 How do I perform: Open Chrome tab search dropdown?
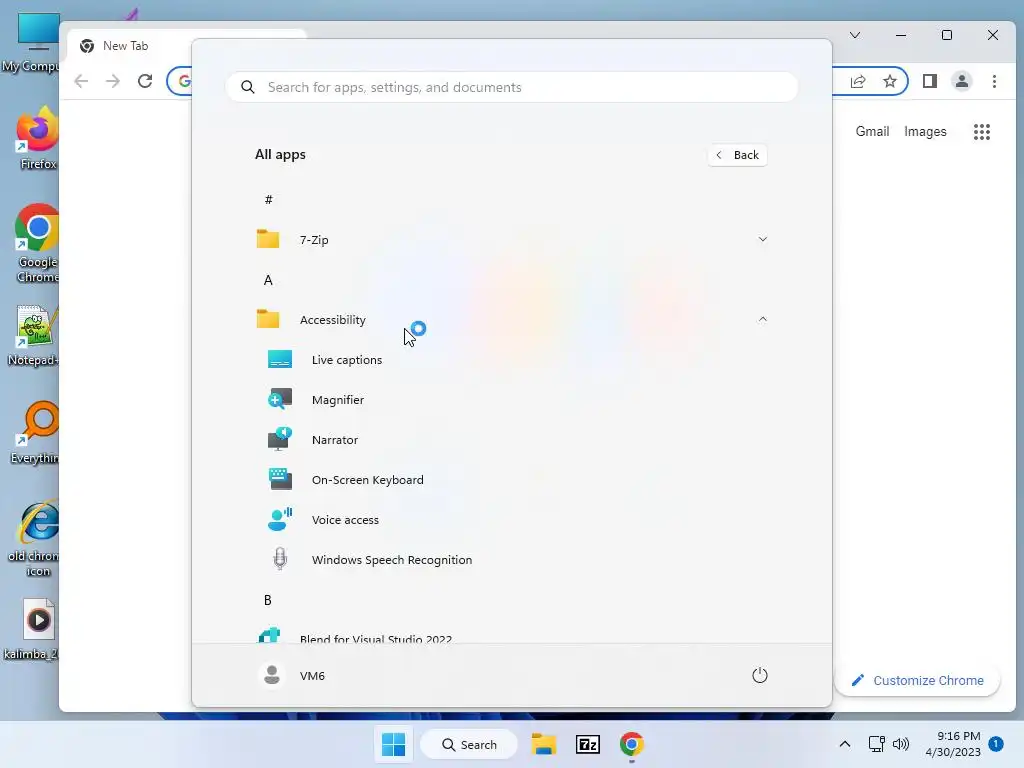(x=855, y=35)
